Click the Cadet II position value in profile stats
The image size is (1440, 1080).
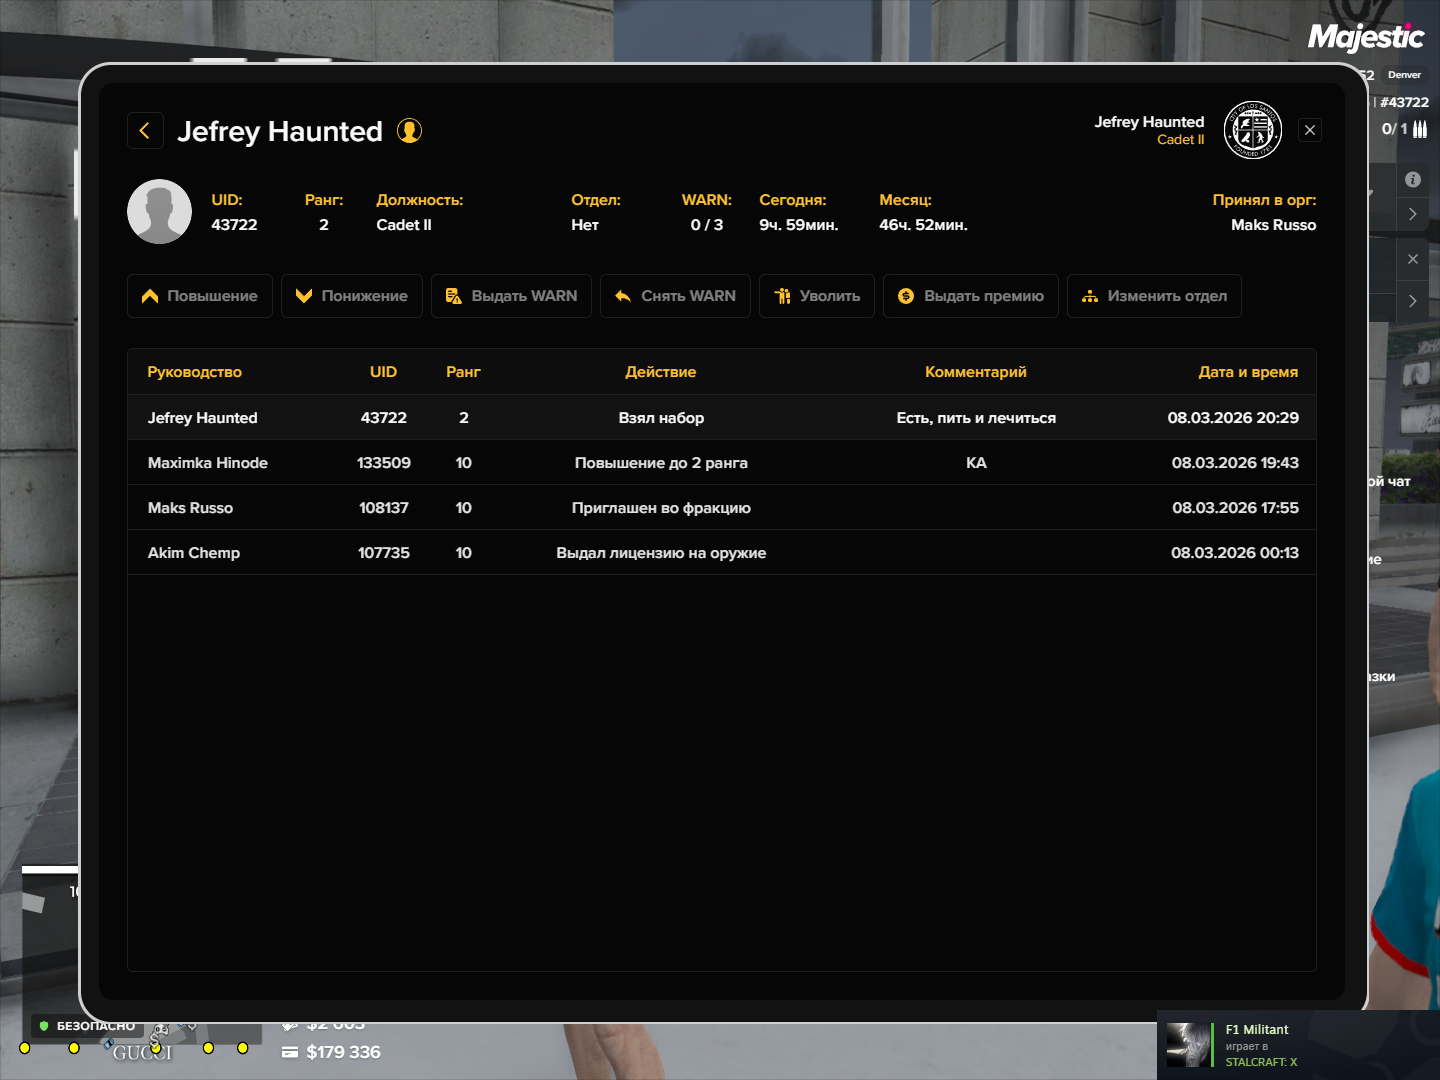404,225
